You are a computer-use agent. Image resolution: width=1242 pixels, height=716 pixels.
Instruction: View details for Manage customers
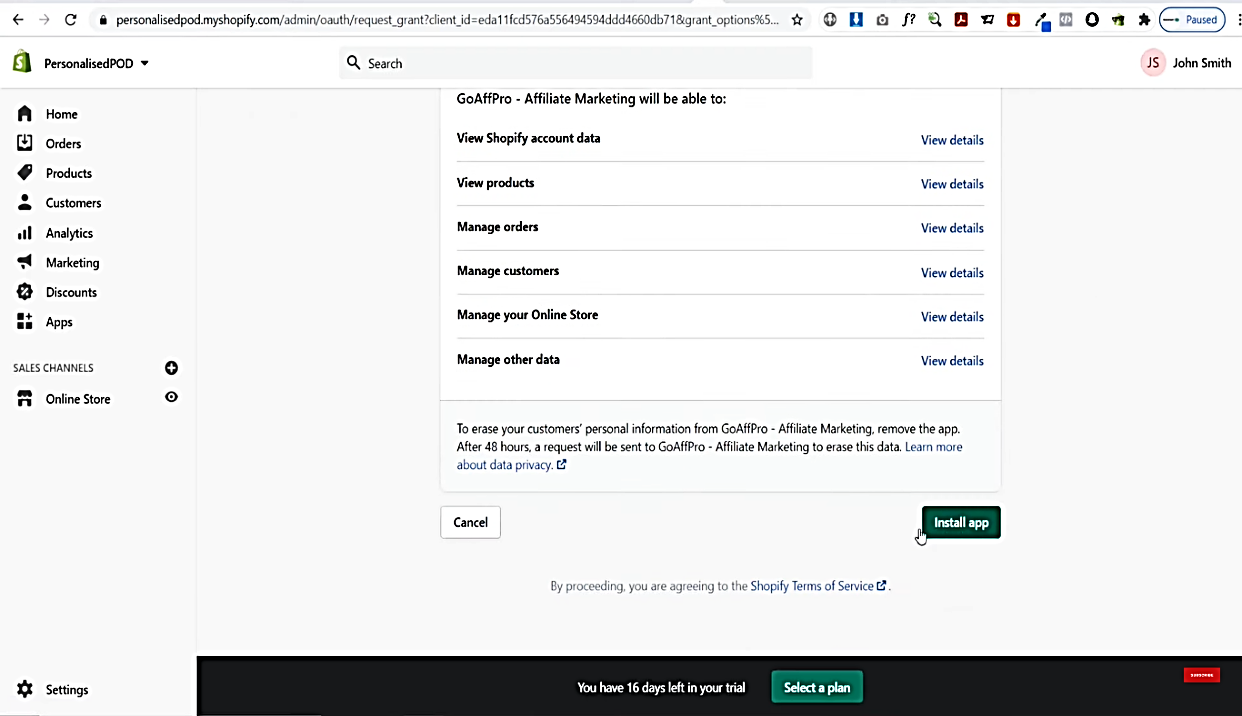(952, 273)
